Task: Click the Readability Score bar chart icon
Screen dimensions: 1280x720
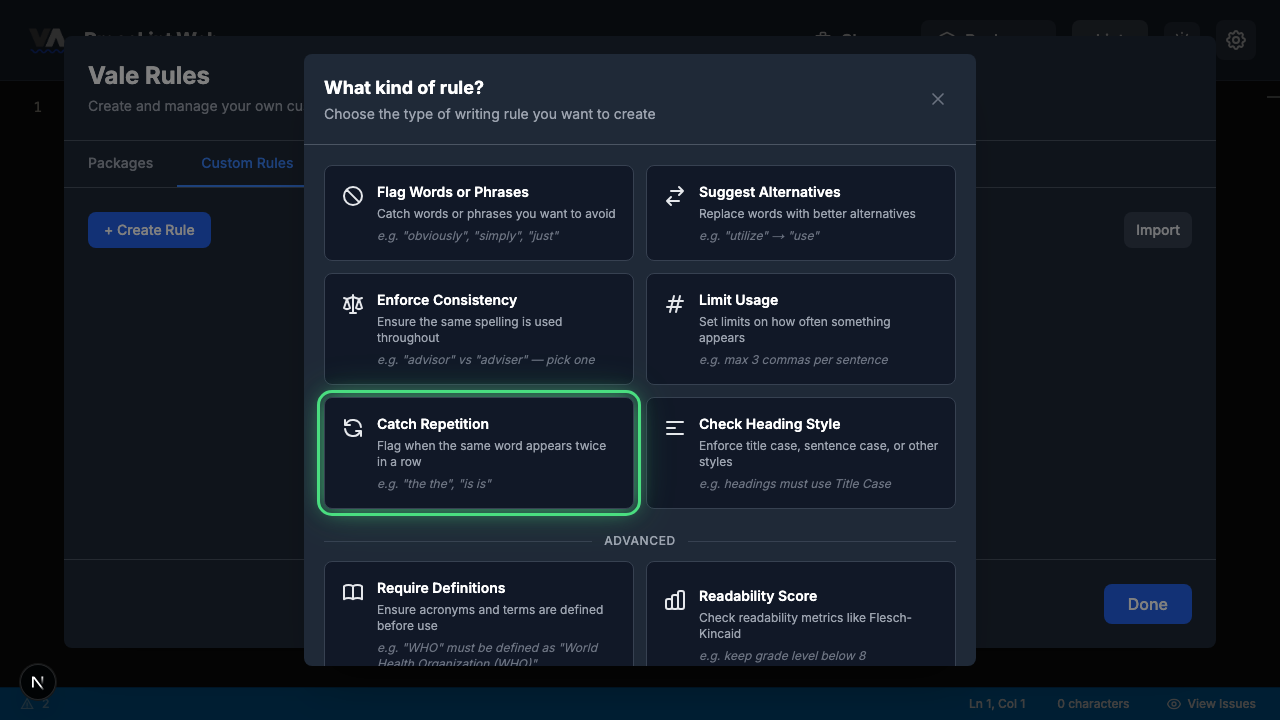Action: [x=675, y=600]
